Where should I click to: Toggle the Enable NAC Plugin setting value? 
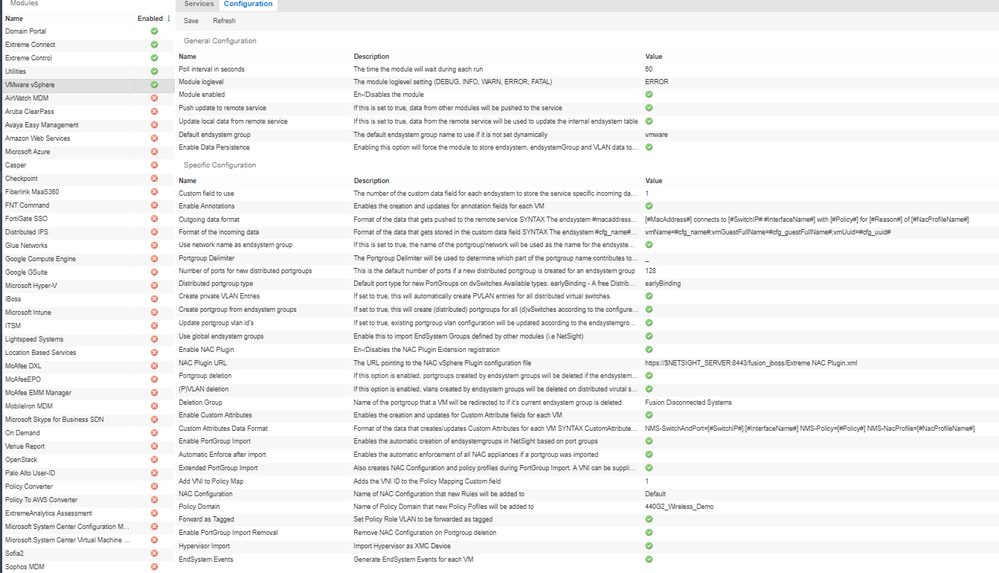tap(649, 349)
